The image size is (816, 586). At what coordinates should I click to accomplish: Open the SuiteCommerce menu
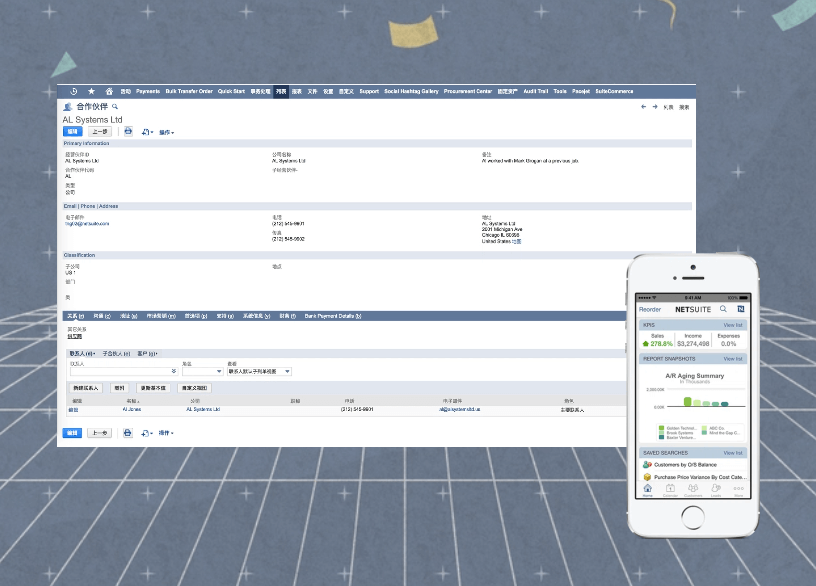pyautogui.click(x=614, y=91)
